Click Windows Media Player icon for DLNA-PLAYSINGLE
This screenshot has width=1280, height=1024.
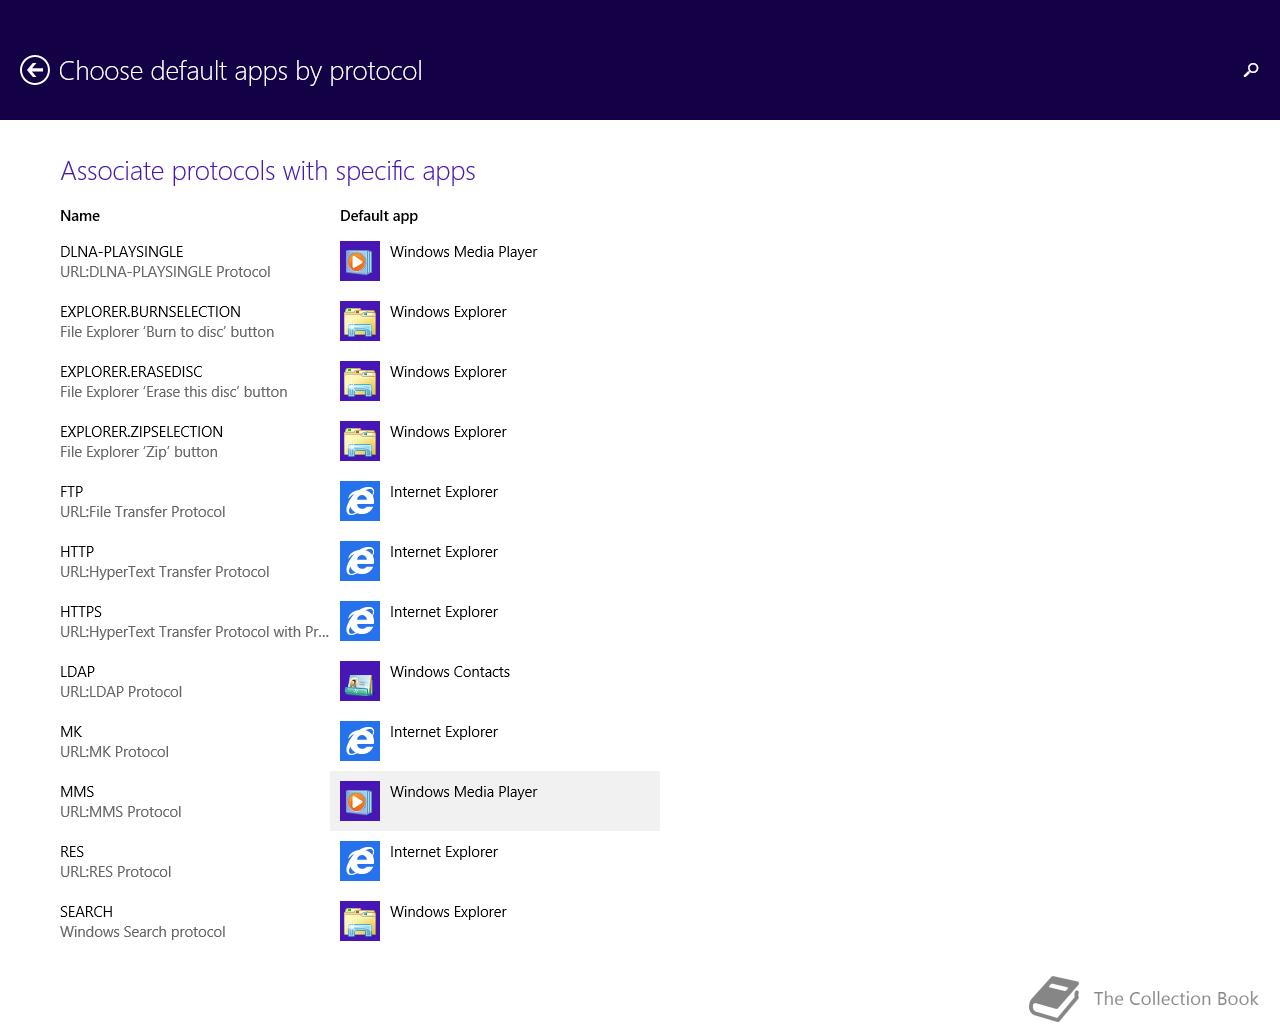pyautogui.click(x=360, y=261)
